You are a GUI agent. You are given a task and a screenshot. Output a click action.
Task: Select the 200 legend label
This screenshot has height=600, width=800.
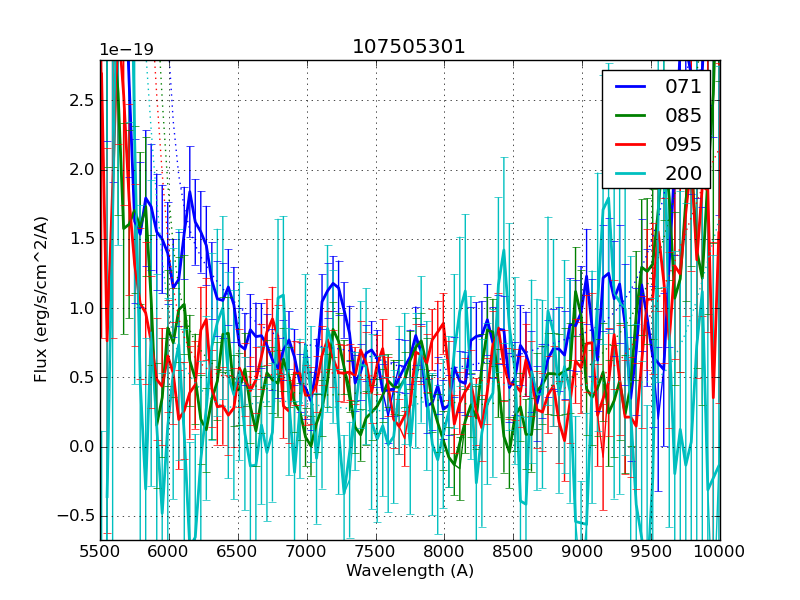(x=683, y=173)
